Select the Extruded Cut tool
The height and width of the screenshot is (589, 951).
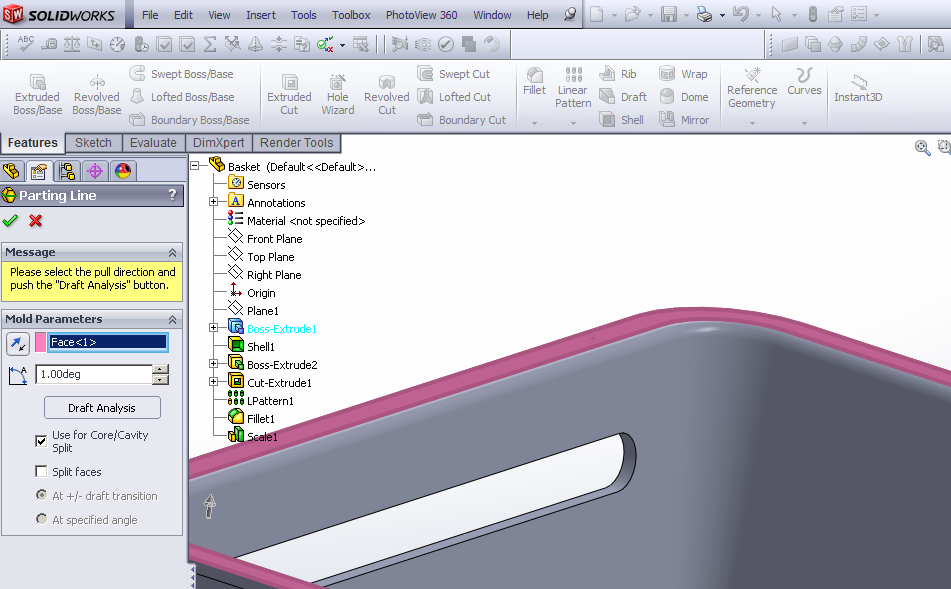(x=289, y=94)
